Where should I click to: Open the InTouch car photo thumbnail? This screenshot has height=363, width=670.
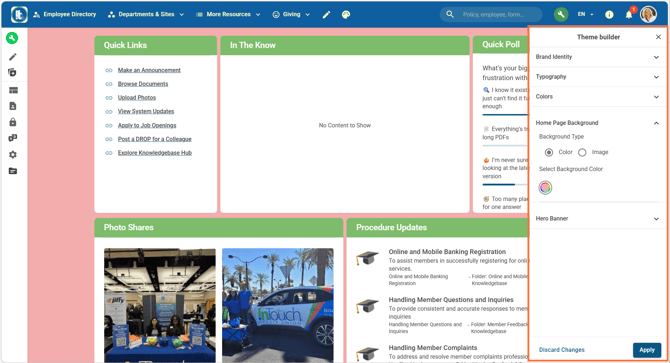click(x=278, y=305)
